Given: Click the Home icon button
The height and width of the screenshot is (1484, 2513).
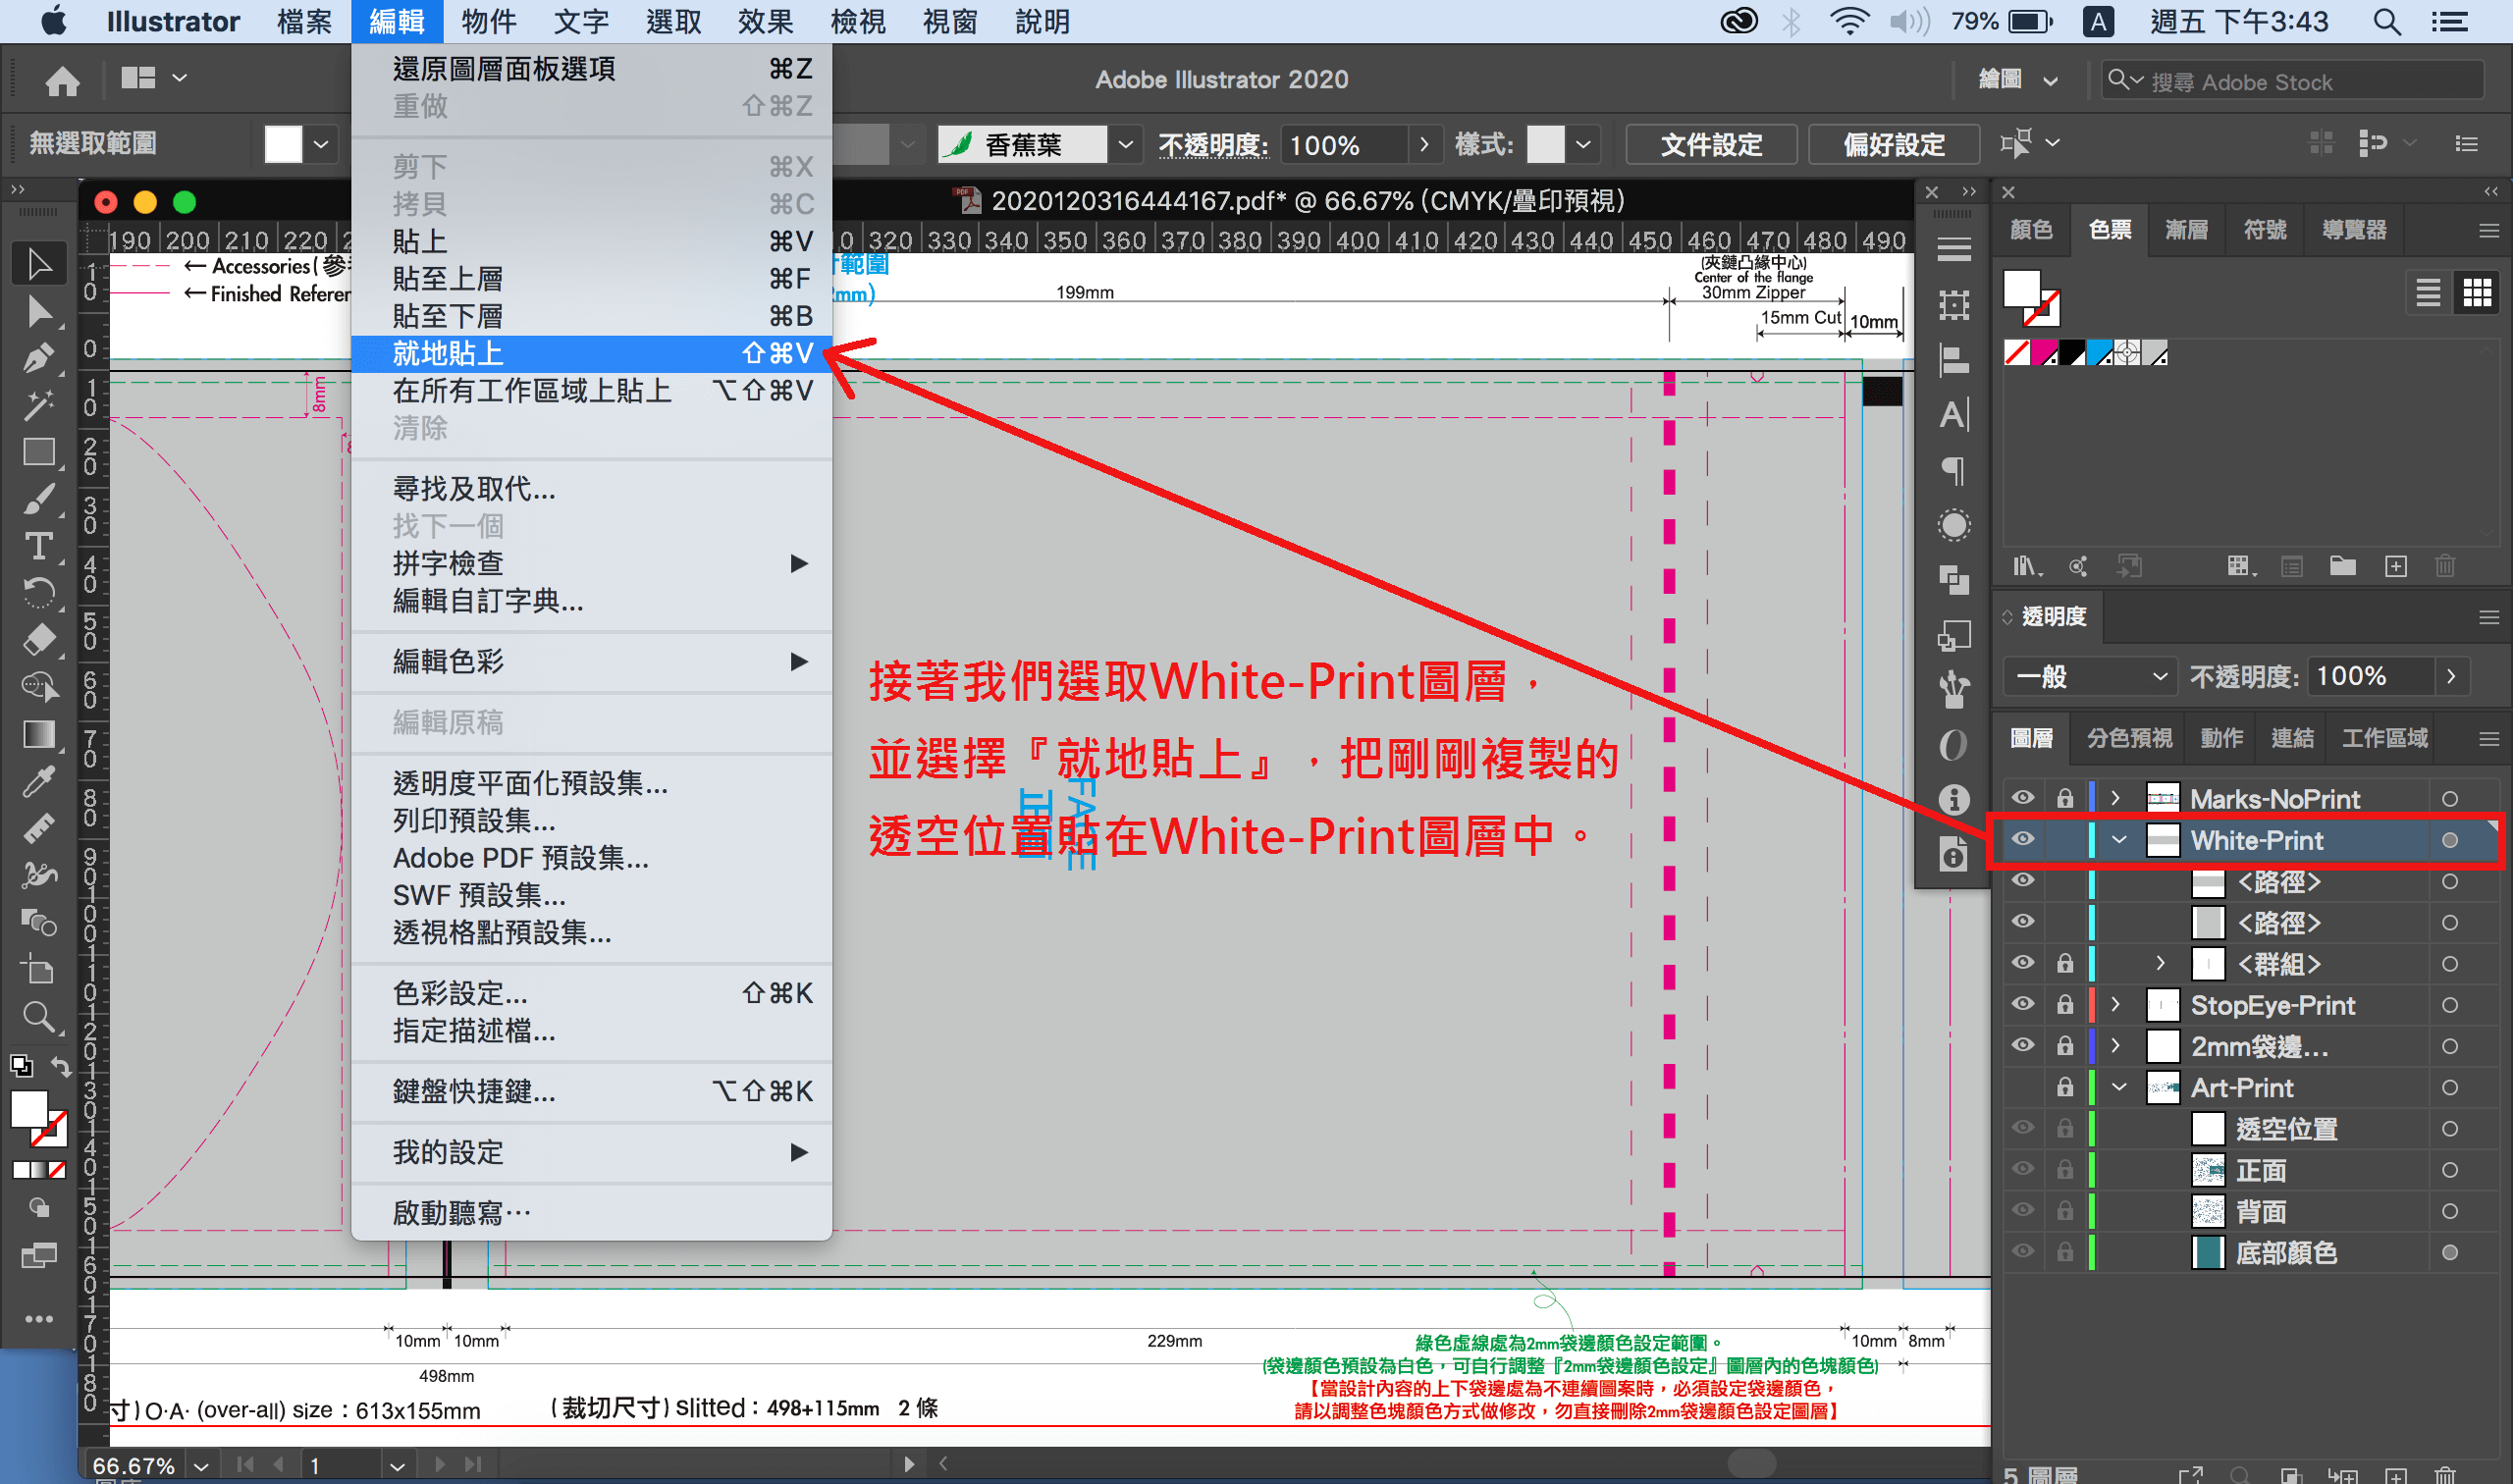Looking at the screenshot, I should click(62, 80).
